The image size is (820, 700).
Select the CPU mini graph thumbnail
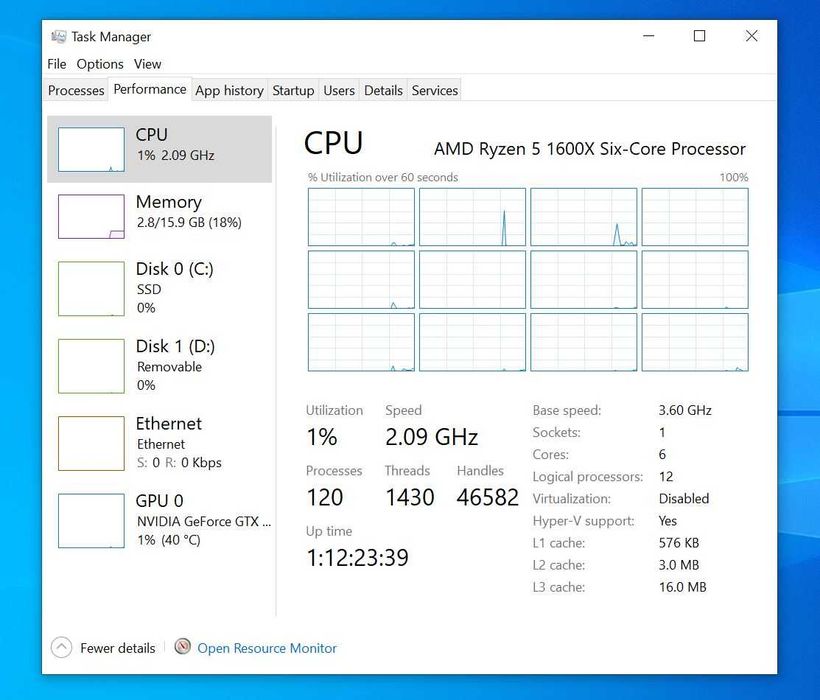coord(91,149)
